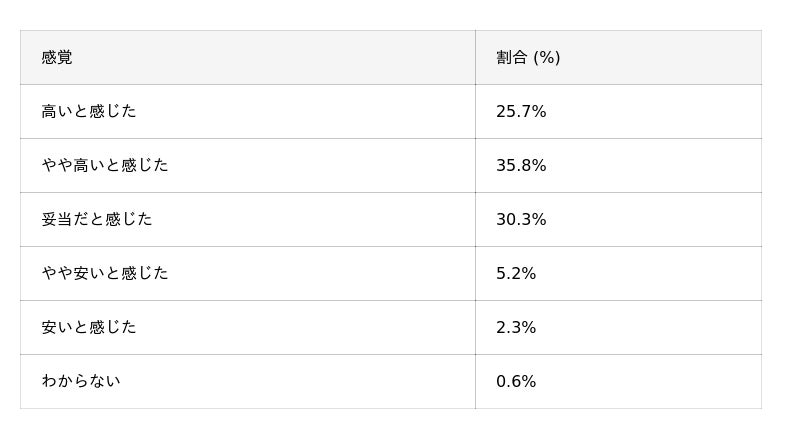Select the 35.8% percentage cell
This screenshot has height=439, width=800.
(521, 166)
